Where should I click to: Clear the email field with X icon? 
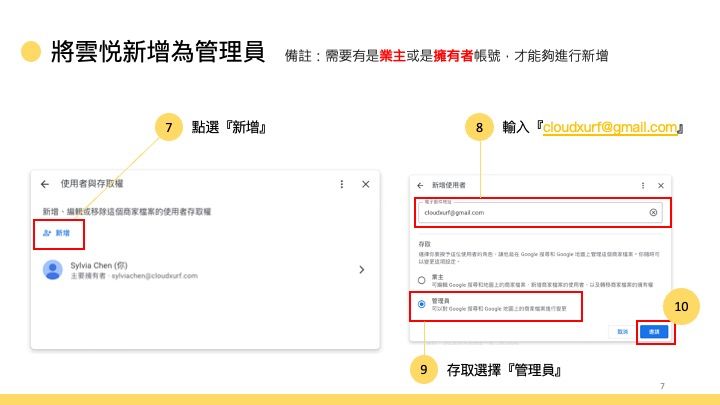[653, 213]
